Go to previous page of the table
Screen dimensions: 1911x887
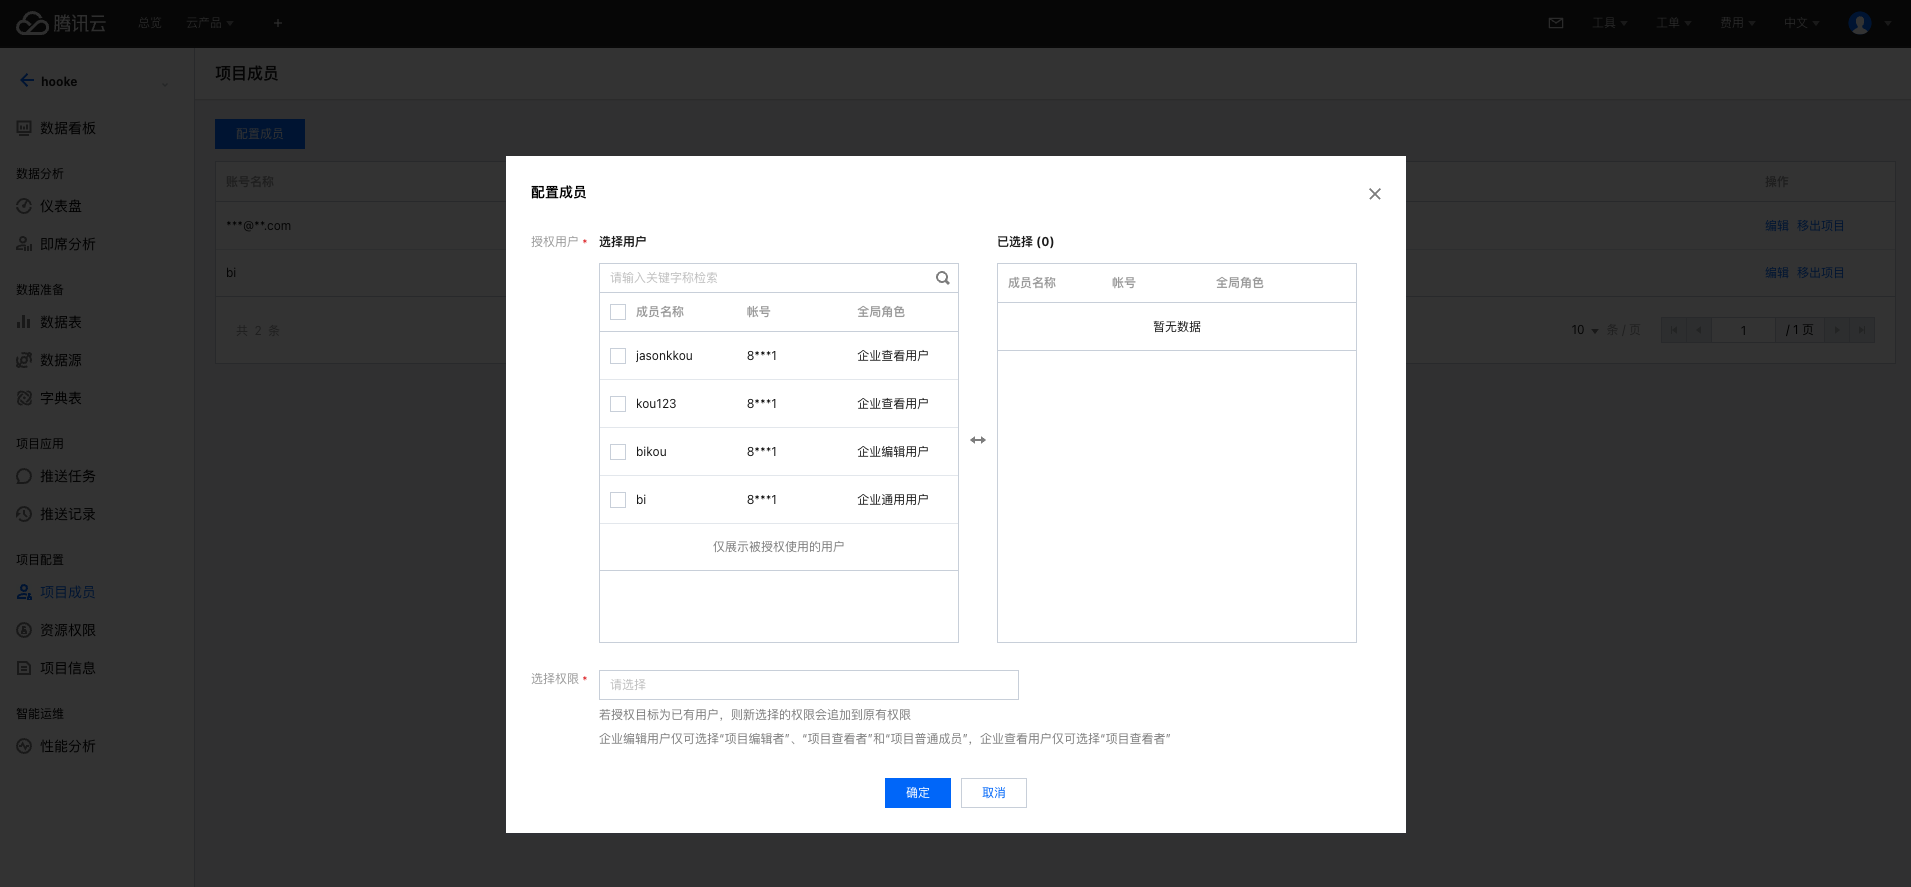pos(1698,330)
